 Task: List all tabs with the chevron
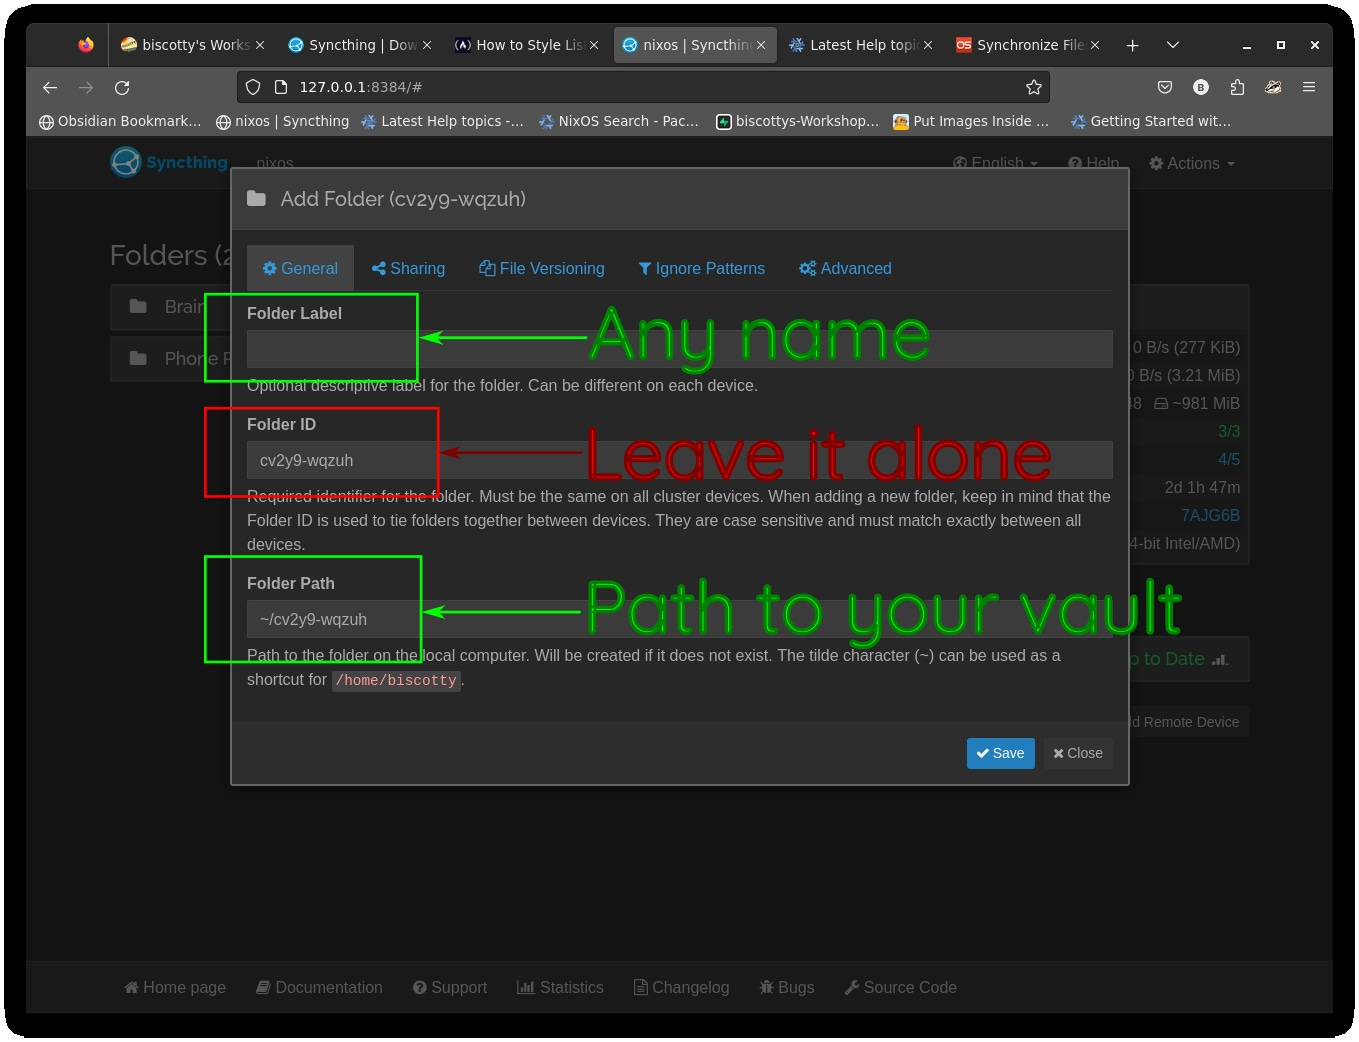click(x=1173, y=45)
